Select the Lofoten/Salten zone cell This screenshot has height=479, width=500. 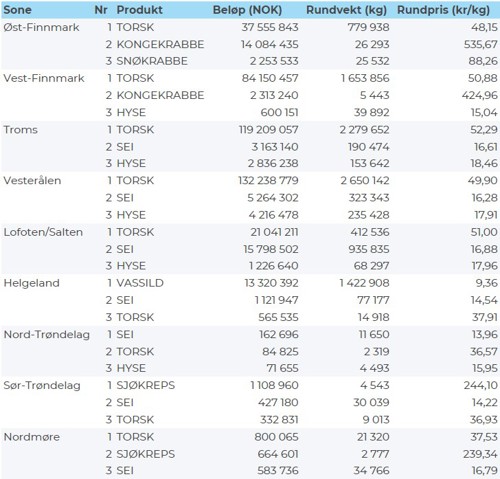[x=43, y=232]
